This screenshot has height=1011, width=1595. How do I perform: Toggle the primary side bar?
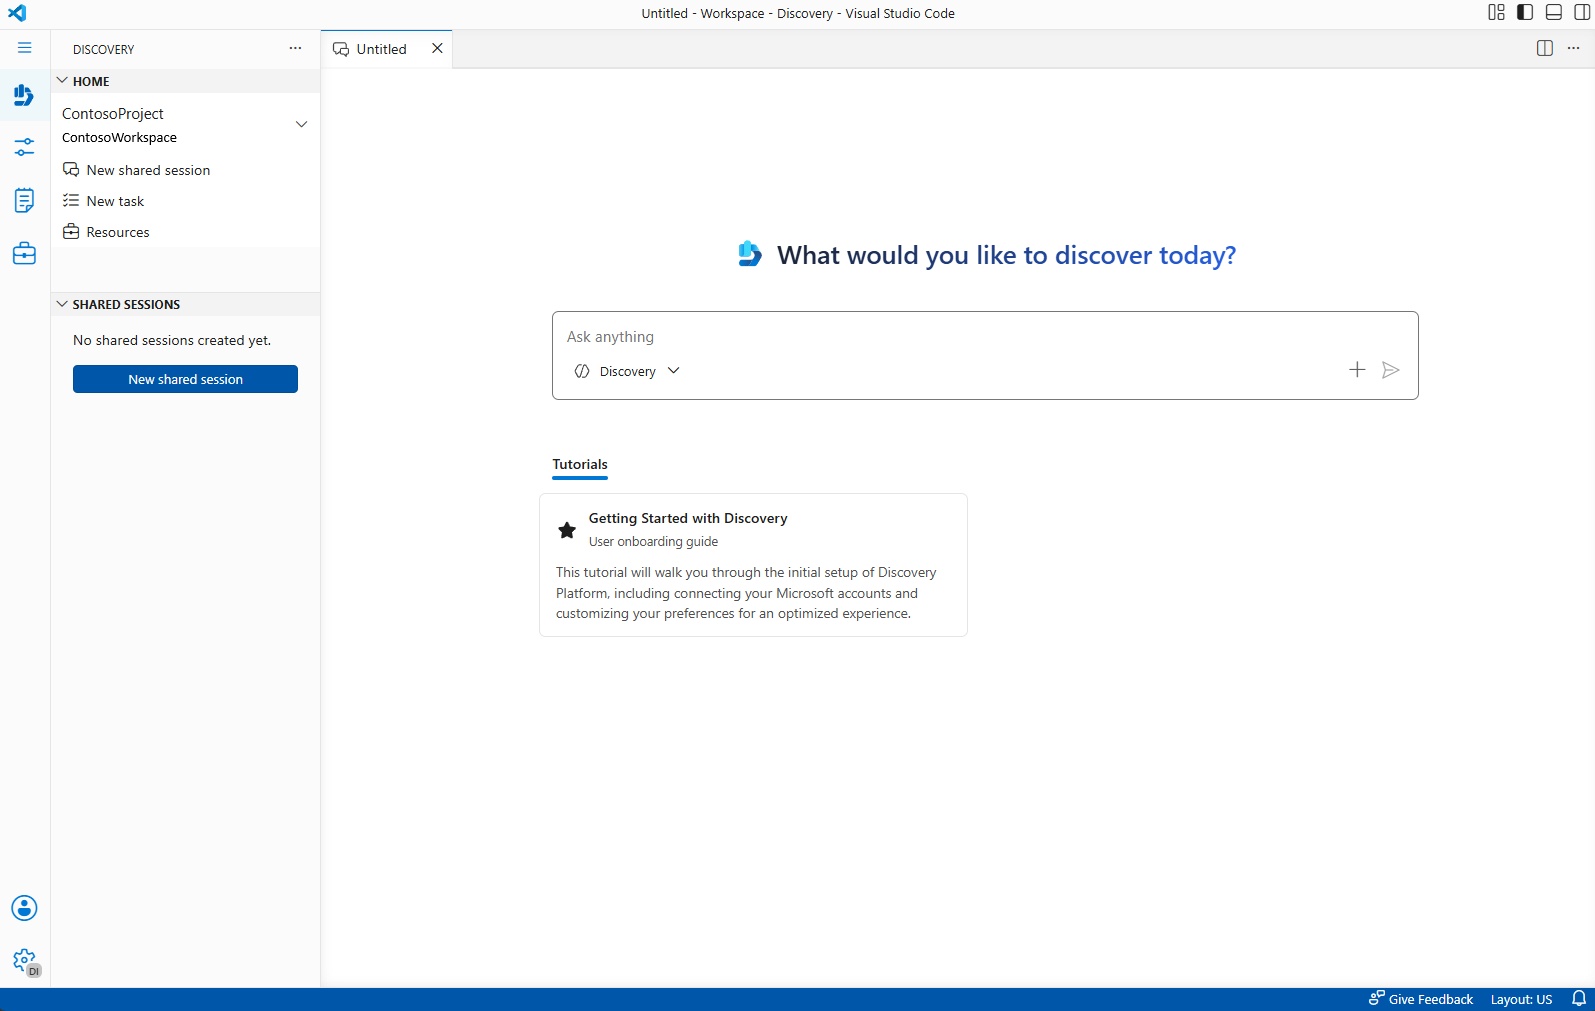coord(1525,13)
